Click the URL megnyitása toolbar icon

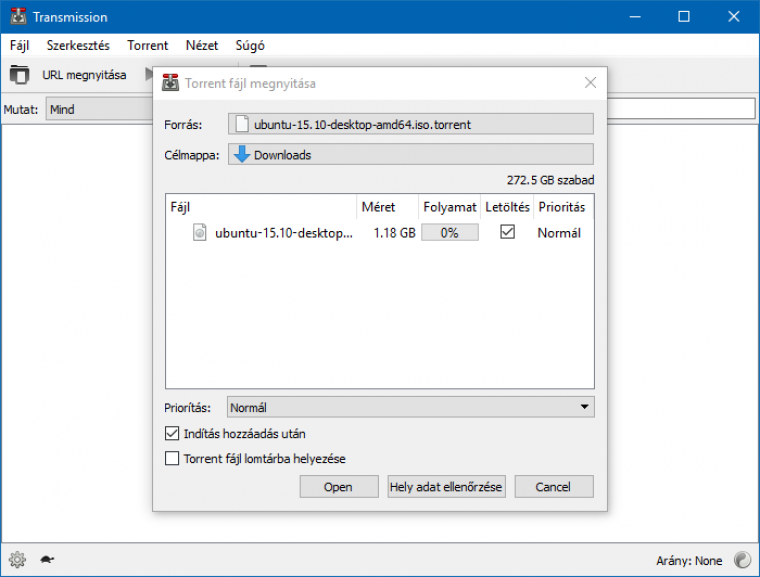(19, 75)
